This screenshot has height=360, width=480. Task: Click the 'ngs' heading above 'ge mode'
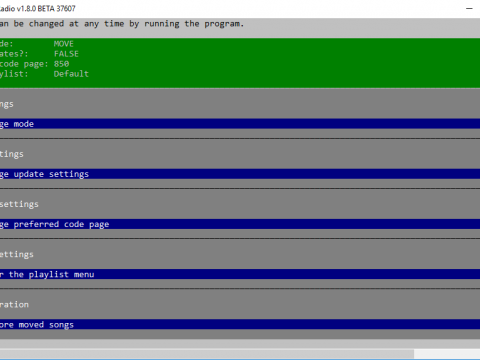[7, 104]
